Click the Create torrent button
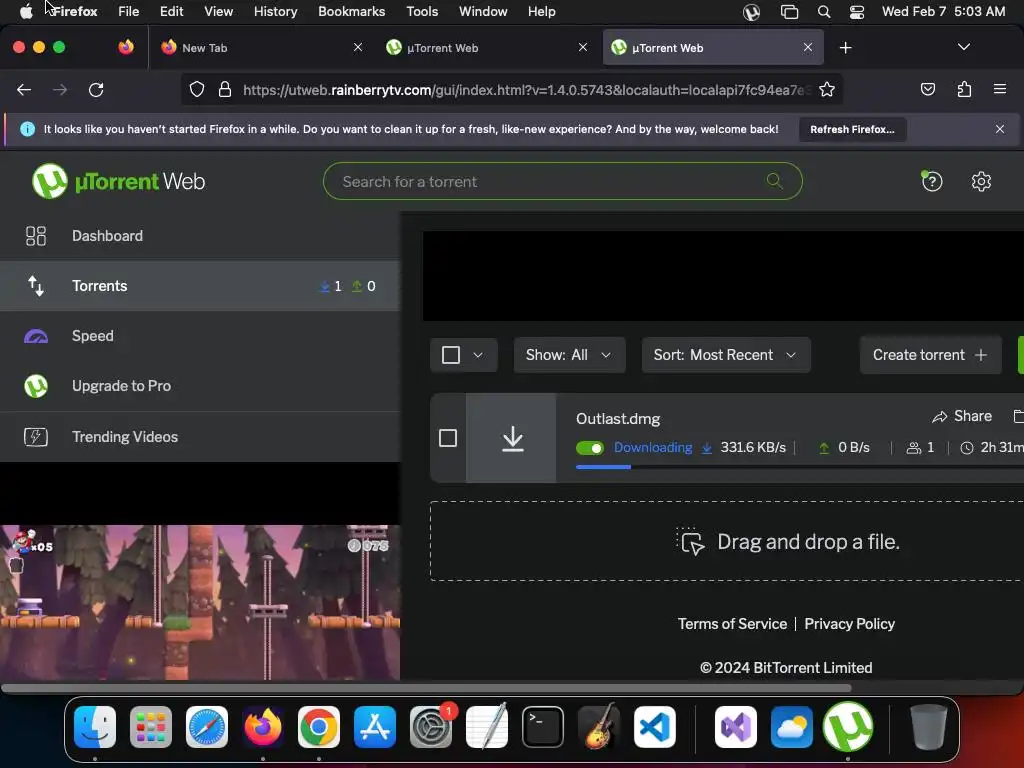 click(x=930, y=355)
